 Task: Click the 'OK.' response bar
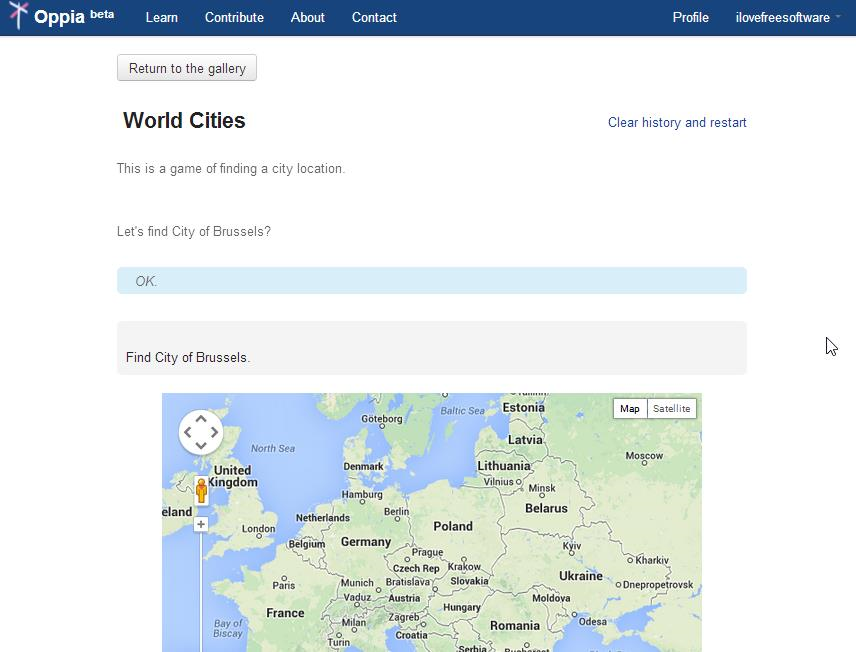[432, 281]
